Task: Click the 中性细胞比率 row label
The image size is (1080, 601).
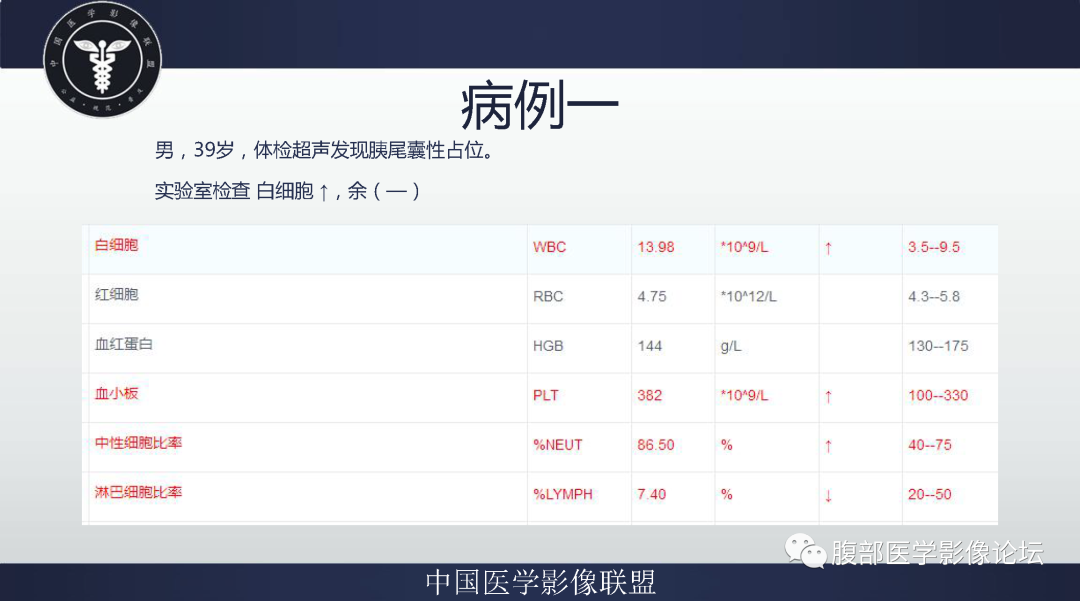Action: tap(138, 443)
